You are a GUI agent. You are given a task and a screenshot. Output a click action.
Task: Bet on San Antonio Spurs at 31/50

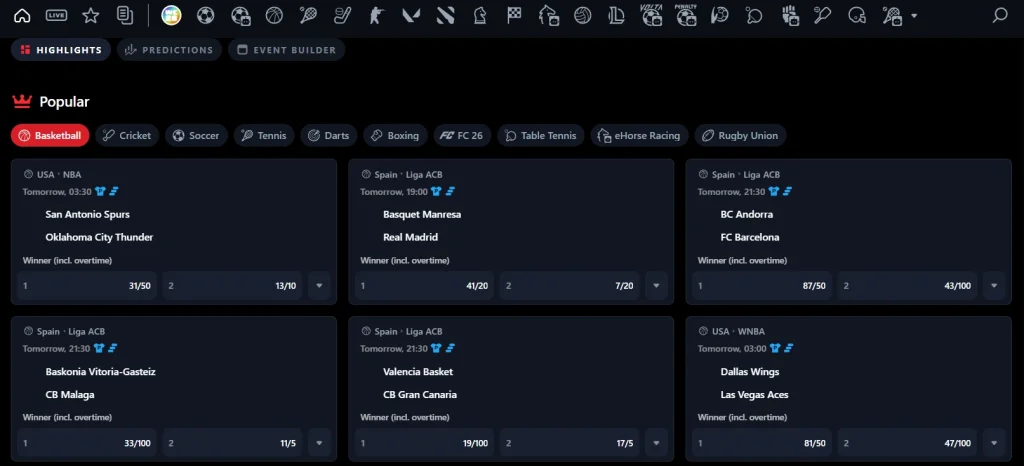click(88, 286)
